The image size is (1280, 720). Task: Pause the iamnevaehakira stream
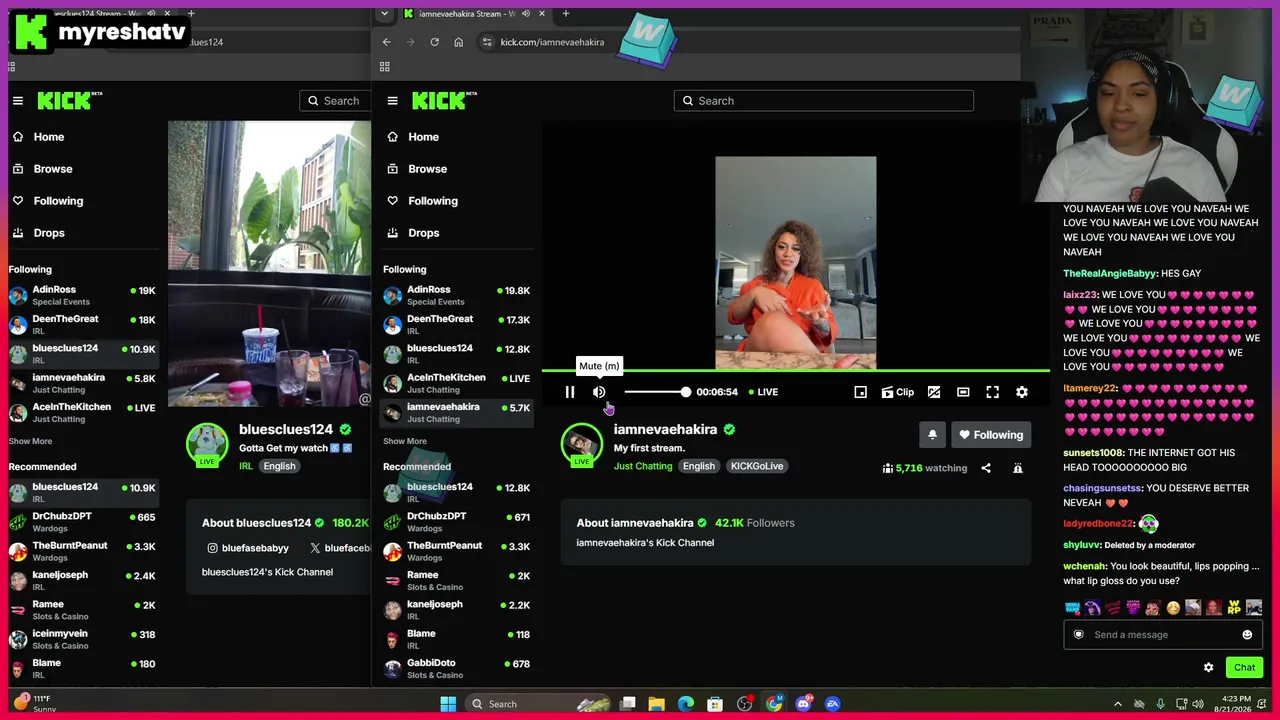point(570,392)
